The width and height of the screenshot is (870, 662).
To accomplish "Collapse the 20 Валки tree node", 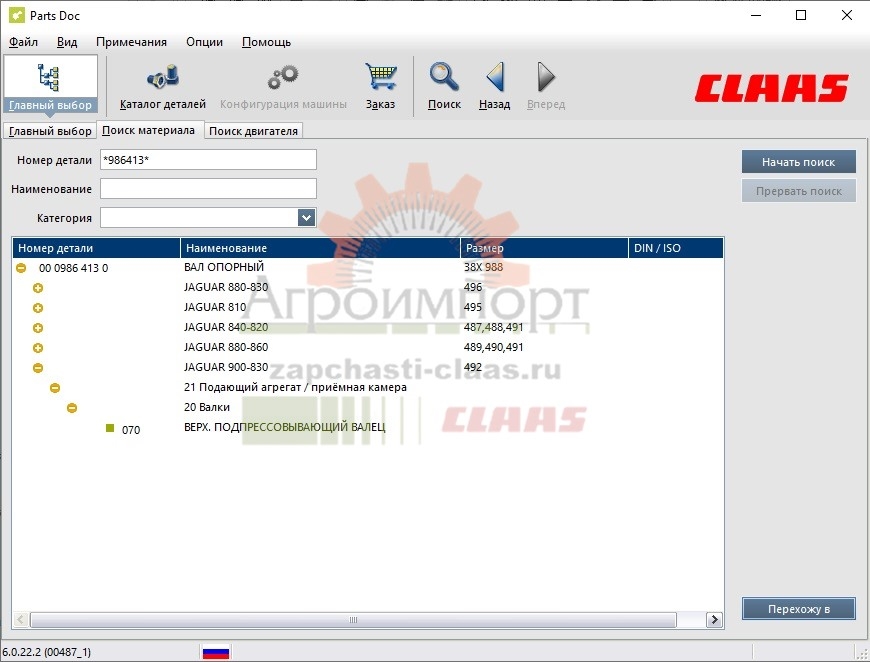I will pos(71,408).
